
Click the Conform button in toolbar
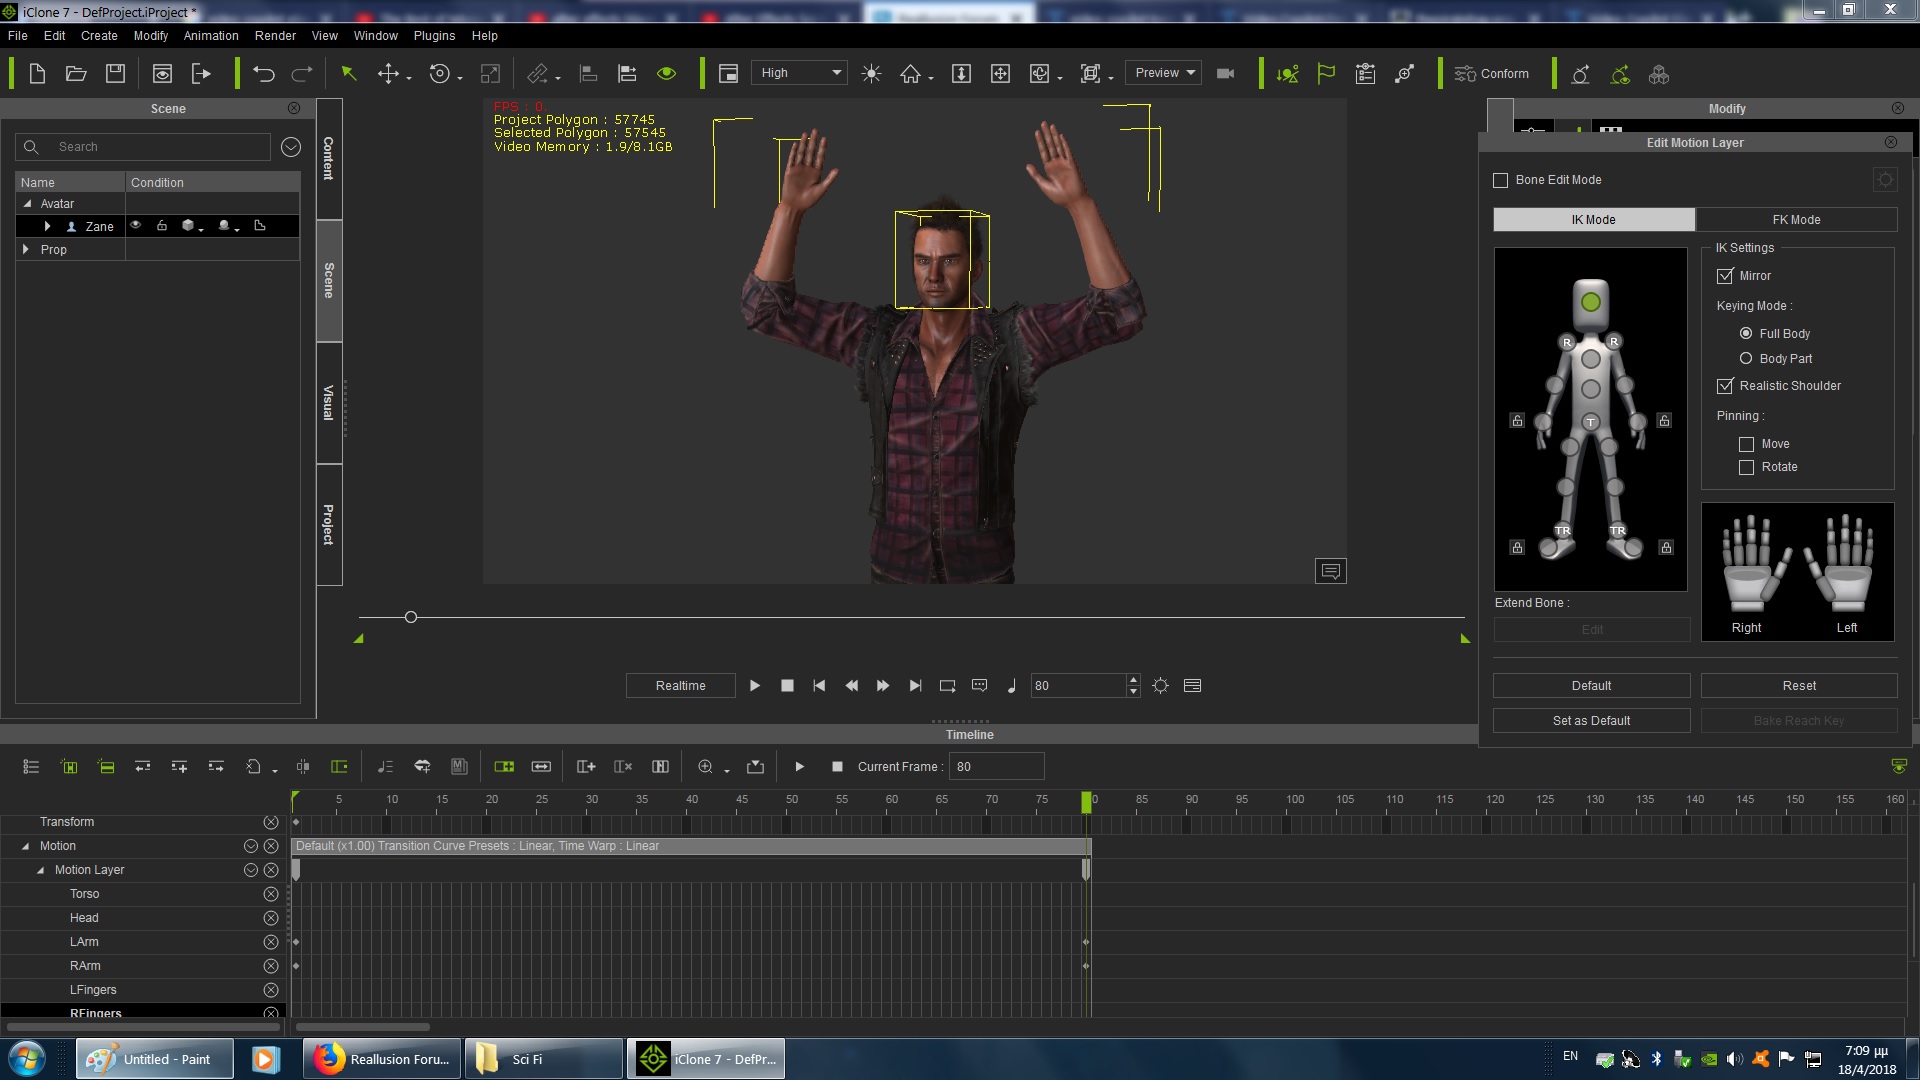pyautogui.click(x=1491, y=73)
